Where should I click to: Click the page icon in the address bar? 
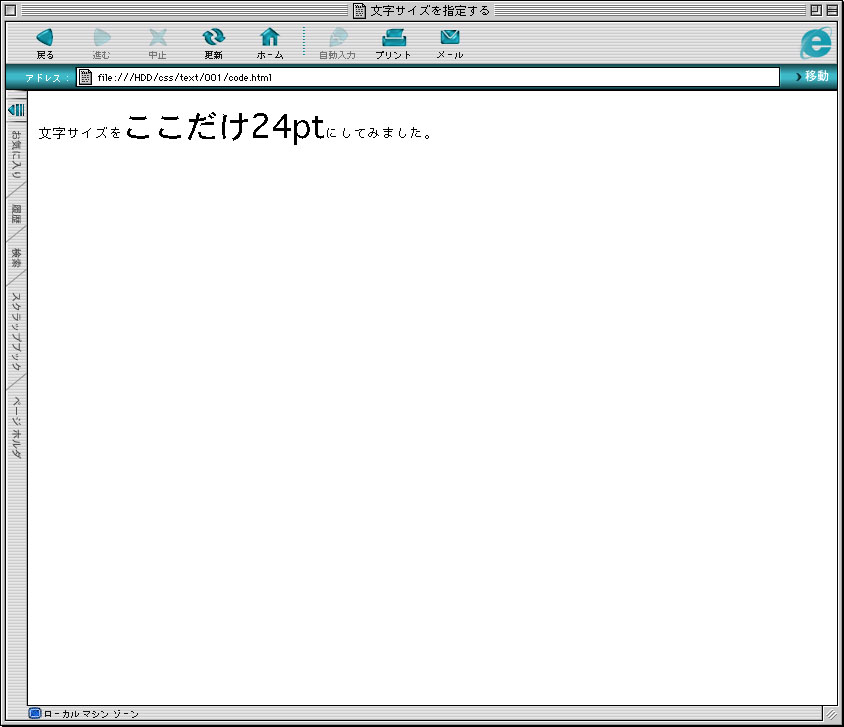(x=85, y=77)
